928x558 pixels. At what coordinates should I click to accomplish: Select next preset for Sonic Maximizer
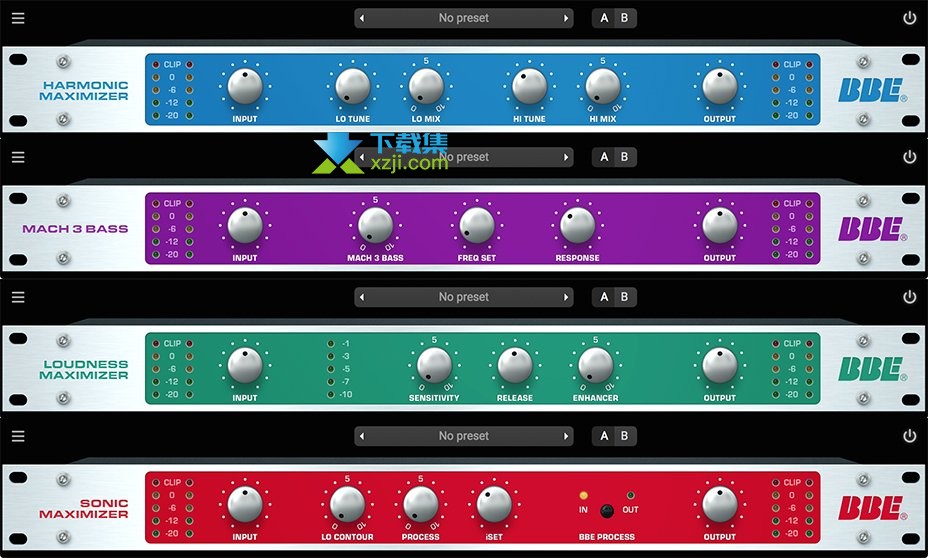[x=566, y=437]
